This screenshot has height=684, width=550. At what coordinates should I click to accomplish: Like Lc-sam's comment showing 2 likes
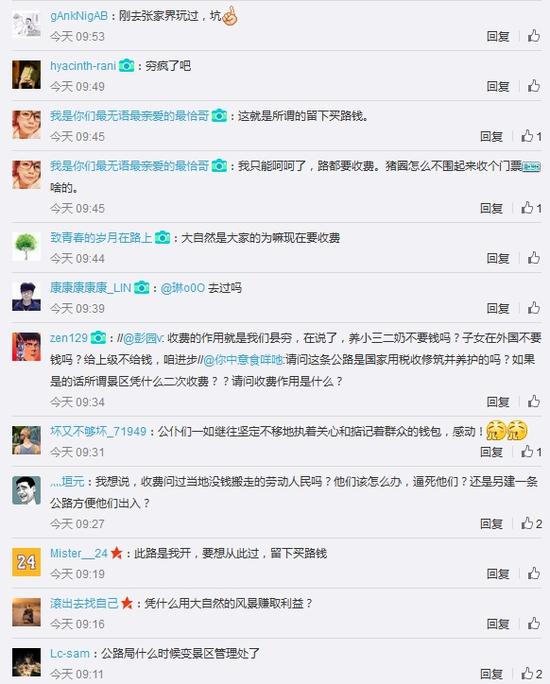click(x=532, y=673)
